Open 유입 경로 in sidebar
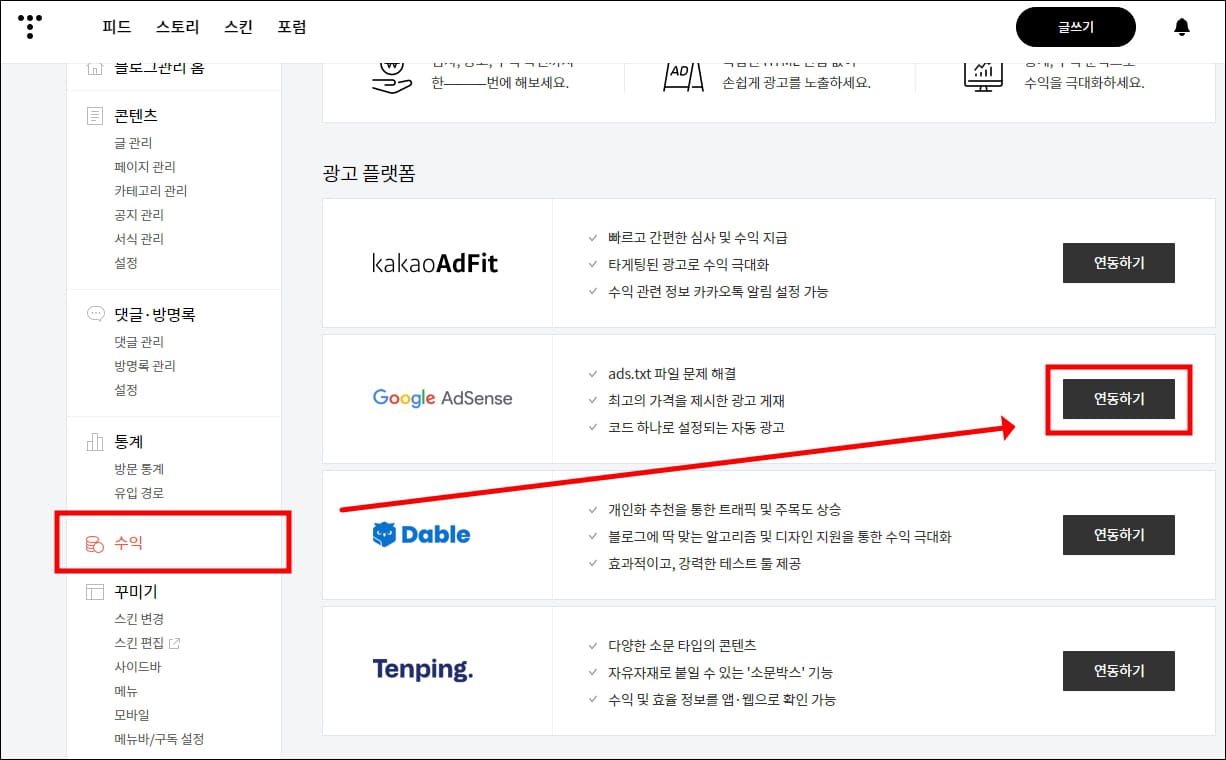The image size is (1226, 760). pos(139,493)
